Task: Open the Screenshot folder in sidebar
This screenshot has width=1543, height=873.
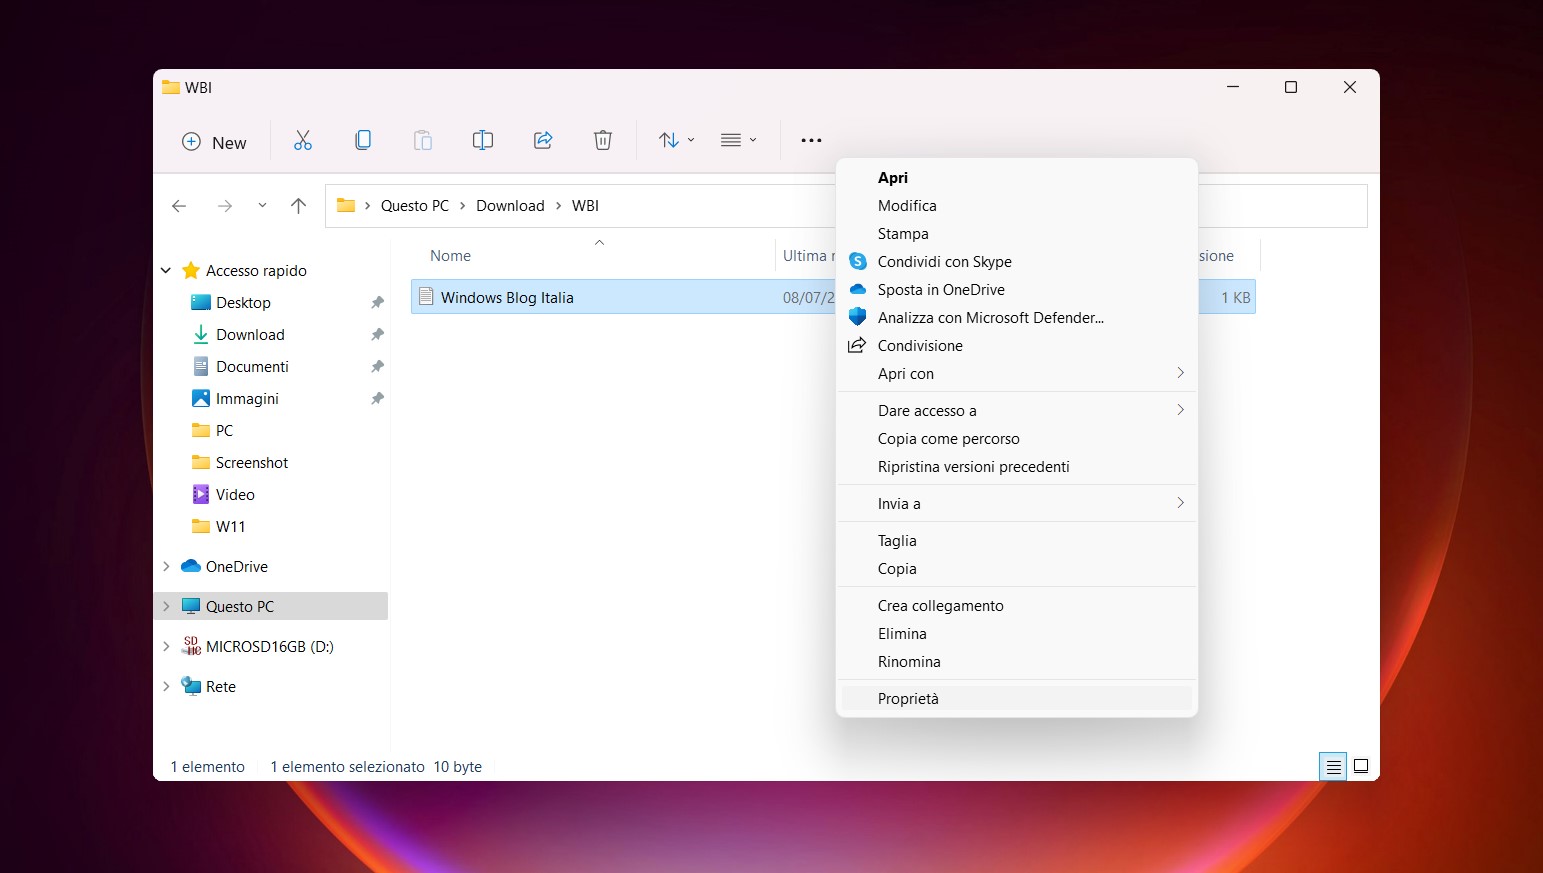Action: [252, 463]
